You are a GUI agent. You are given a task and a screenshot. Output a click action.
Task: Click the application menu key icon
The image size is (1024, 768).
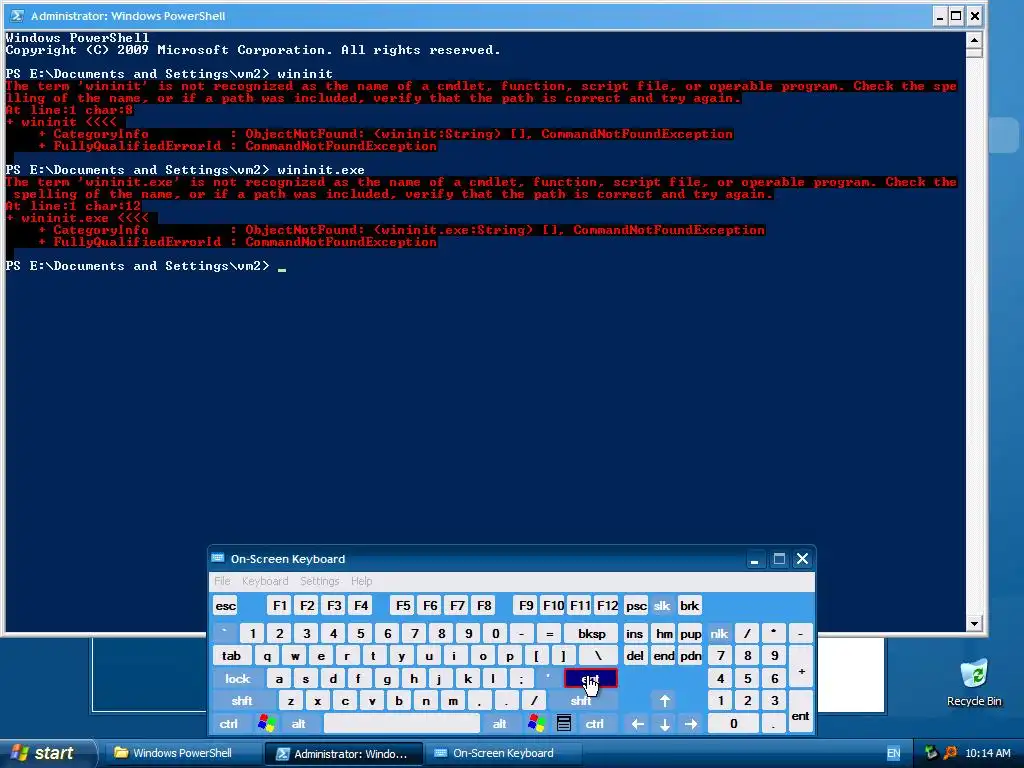(x=564, y=724)
